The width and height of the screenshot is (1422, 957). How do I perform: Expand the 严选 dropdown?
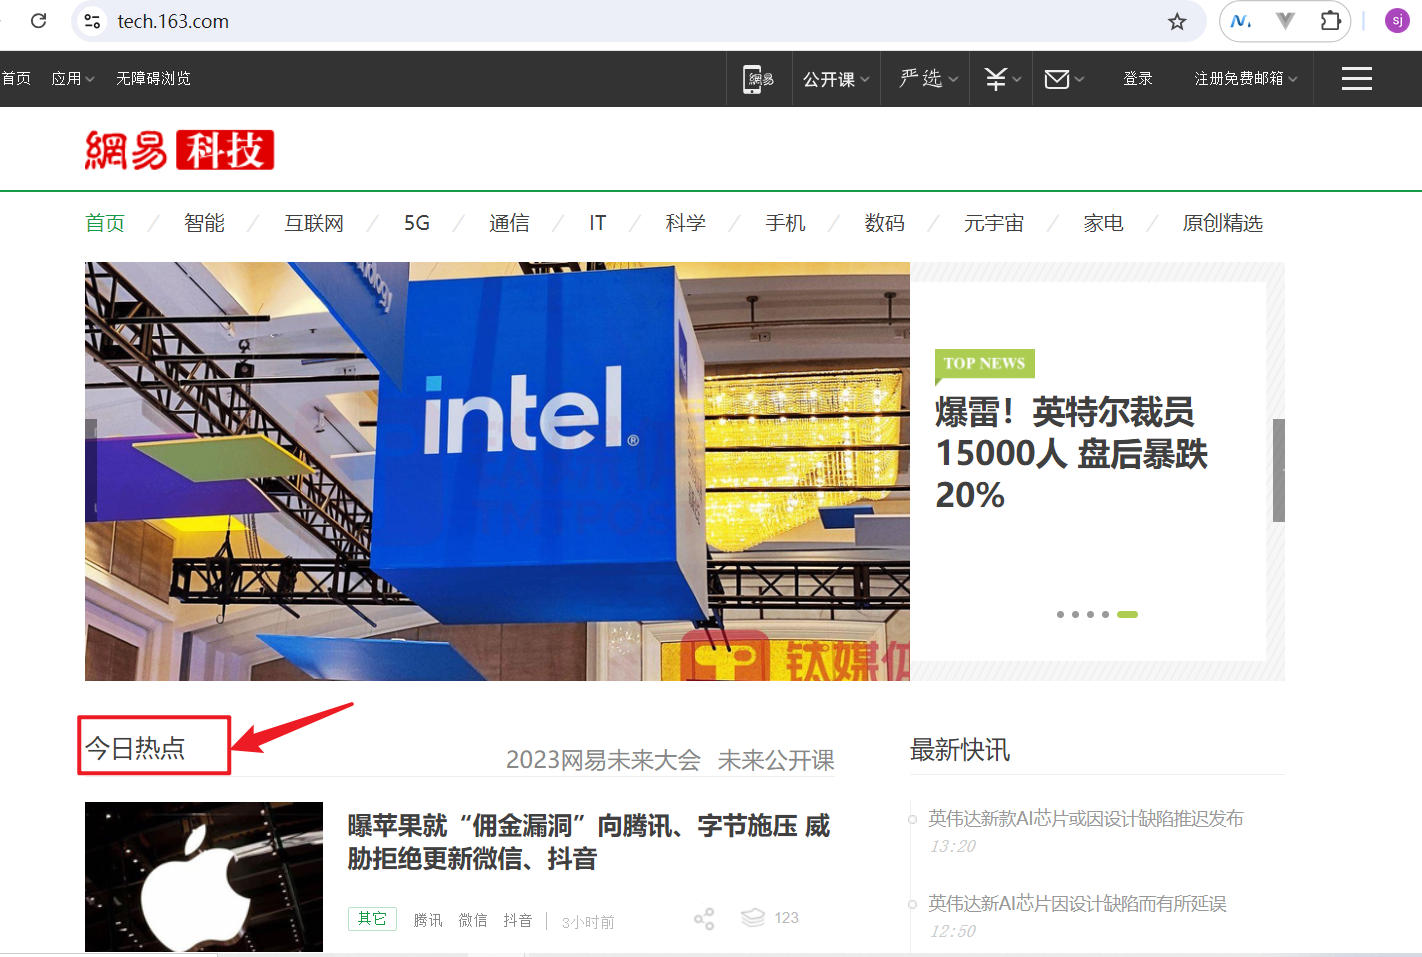coord(928,79)
